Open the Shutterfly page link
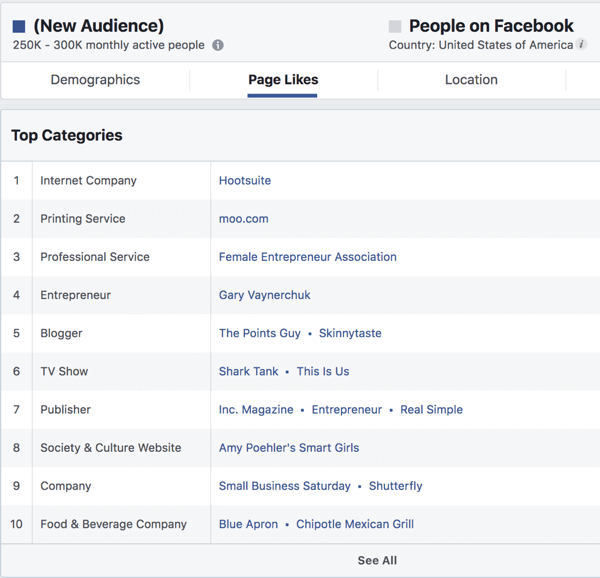 click(395, 486)
